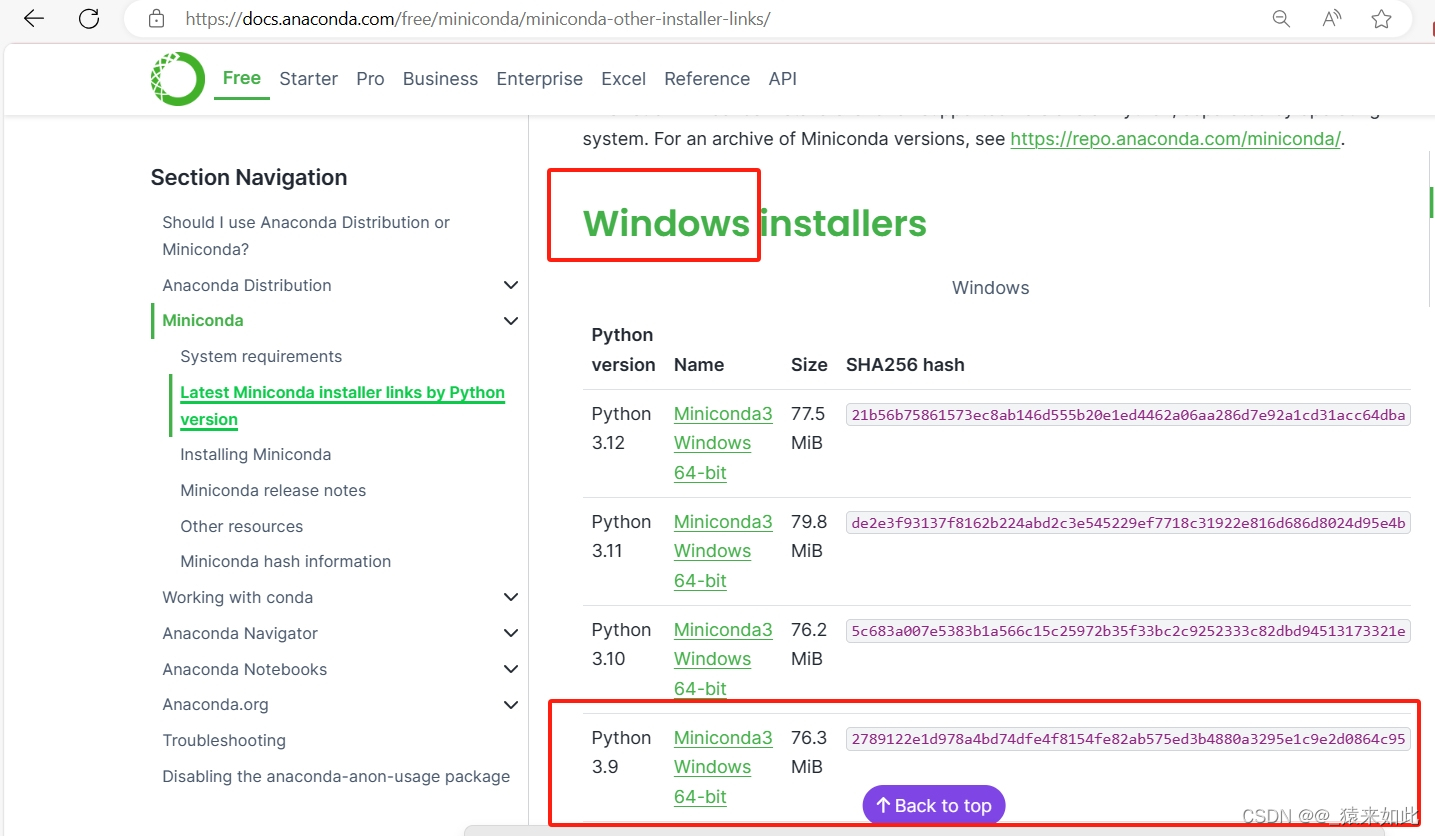Expand the Anaconda Navigator chevron
Screen dimensions: 1435x836
(511, 633)
